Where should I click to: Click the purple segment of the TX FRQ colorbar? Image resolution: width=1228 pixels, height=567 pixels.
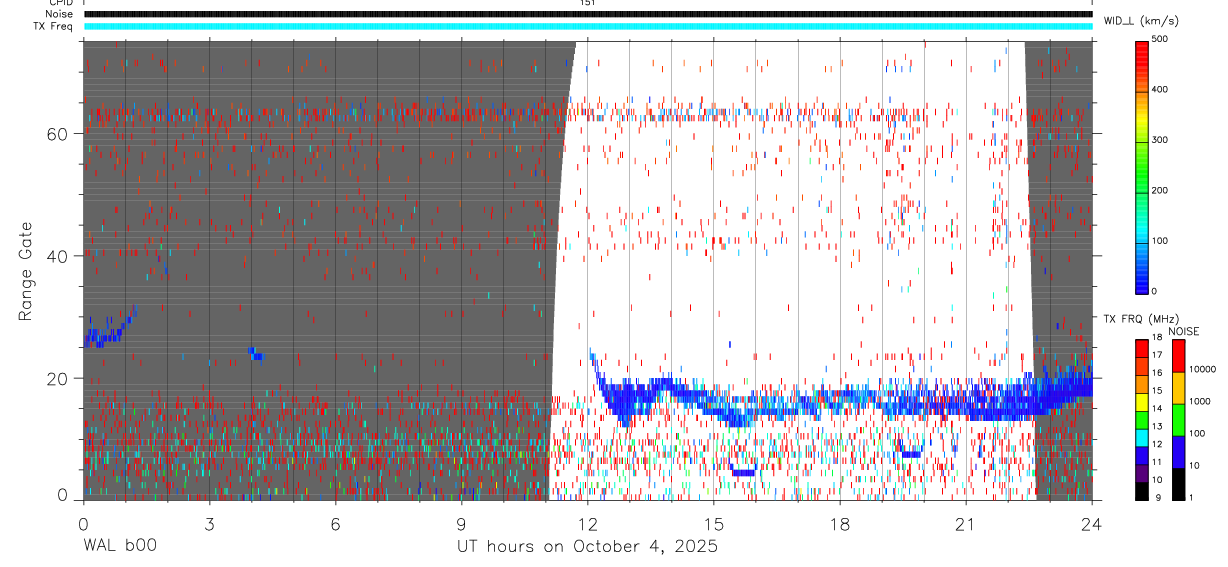[1142, 472]
